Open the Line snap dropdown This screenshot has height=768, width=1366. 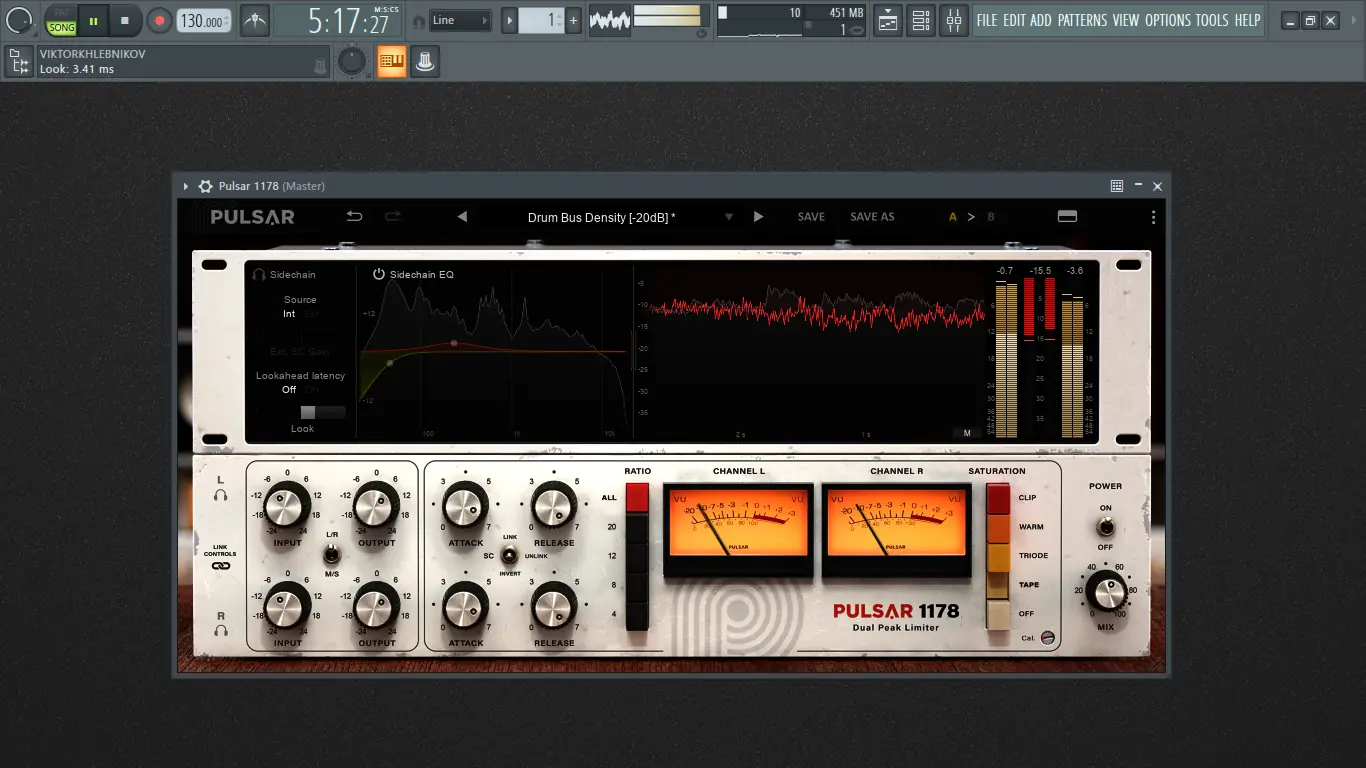pos(460,20)
